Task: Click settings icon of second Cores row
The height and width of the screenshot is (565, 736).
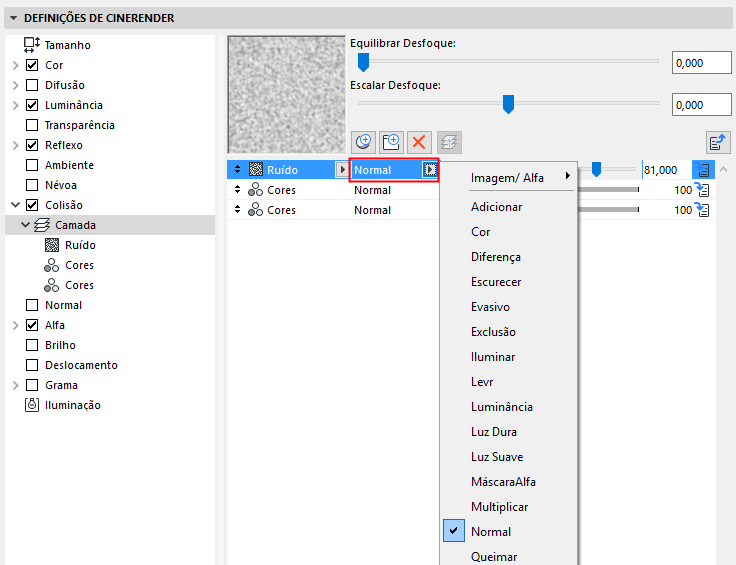Action: coord(702,210)
